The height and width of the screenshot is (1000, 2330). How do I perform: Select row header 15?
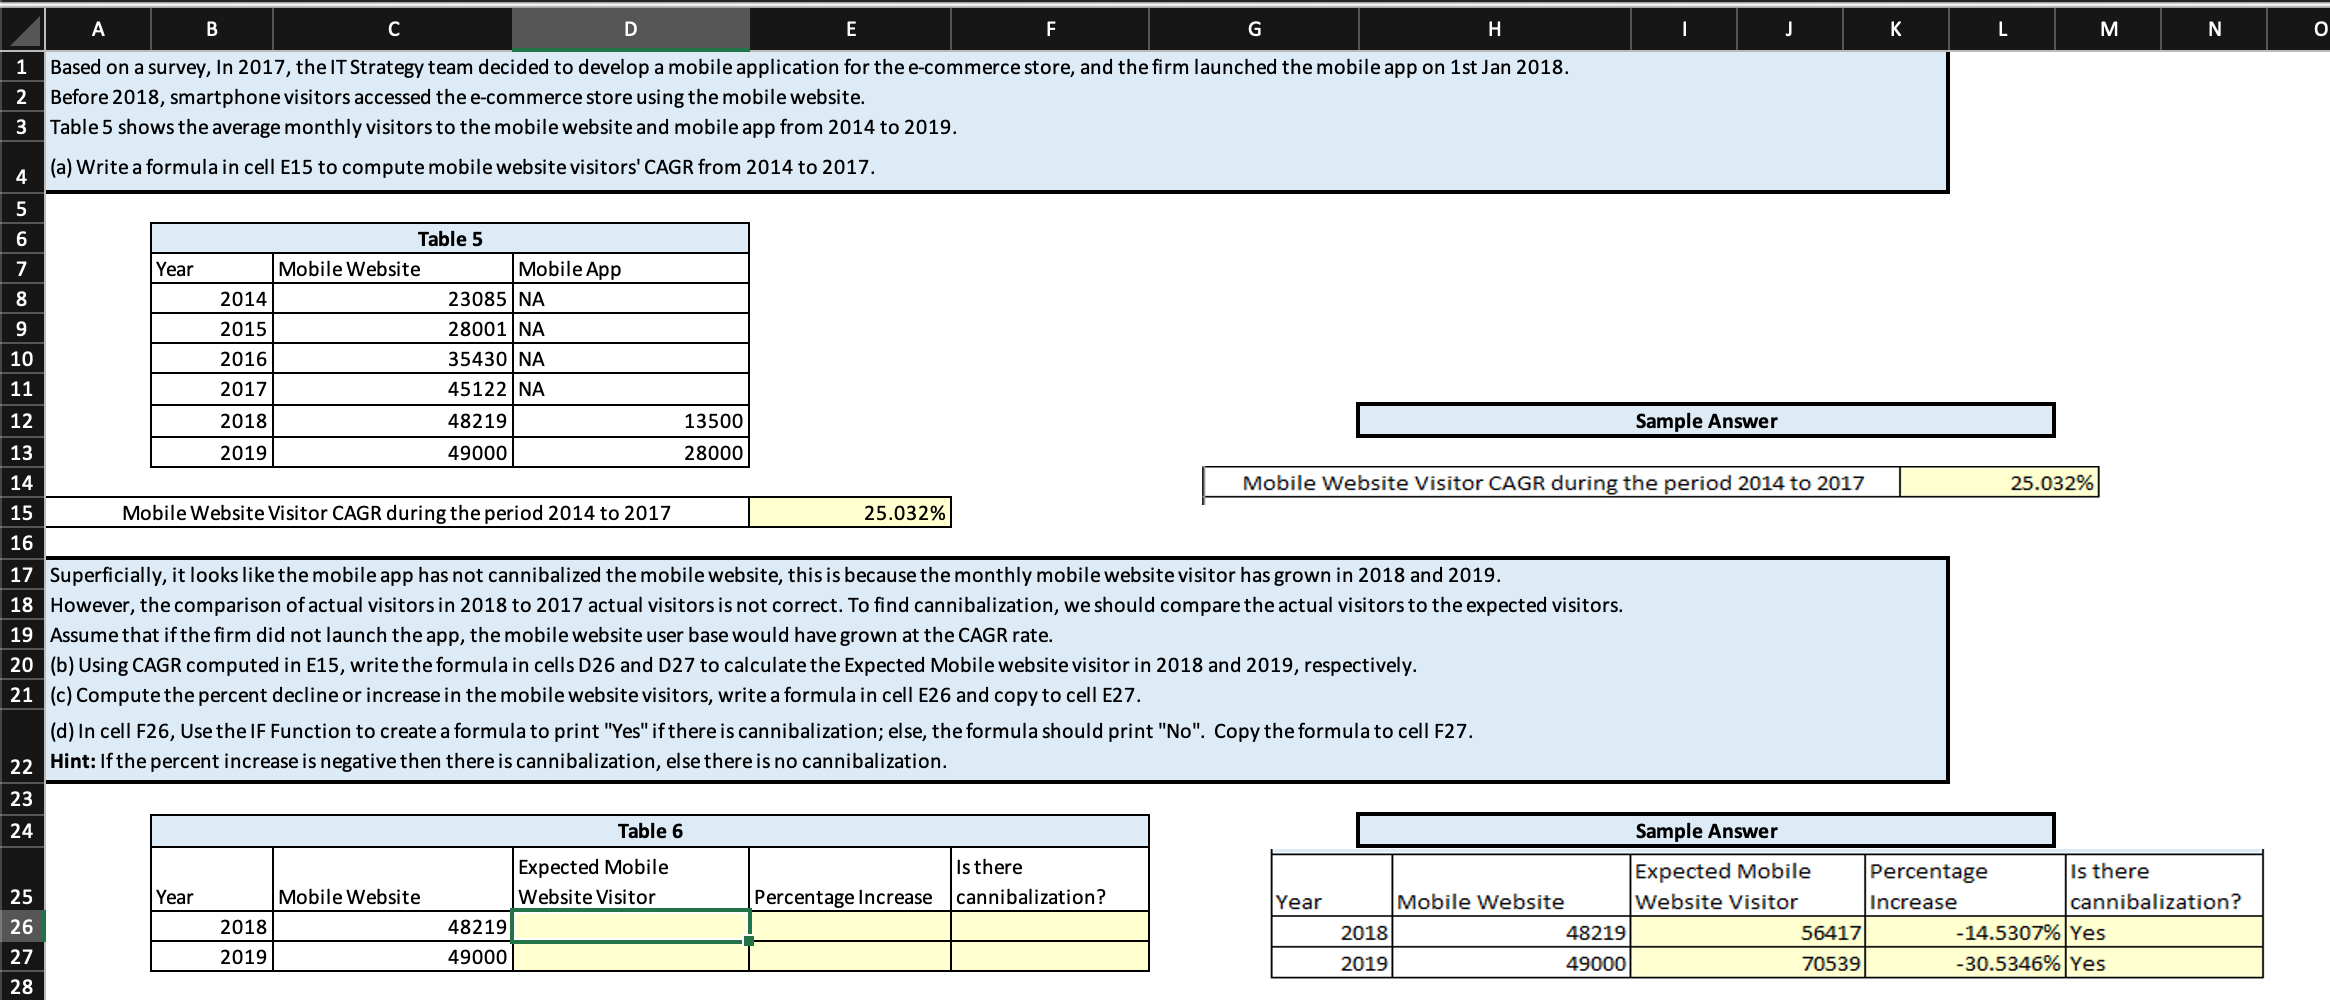click(22, 513)
